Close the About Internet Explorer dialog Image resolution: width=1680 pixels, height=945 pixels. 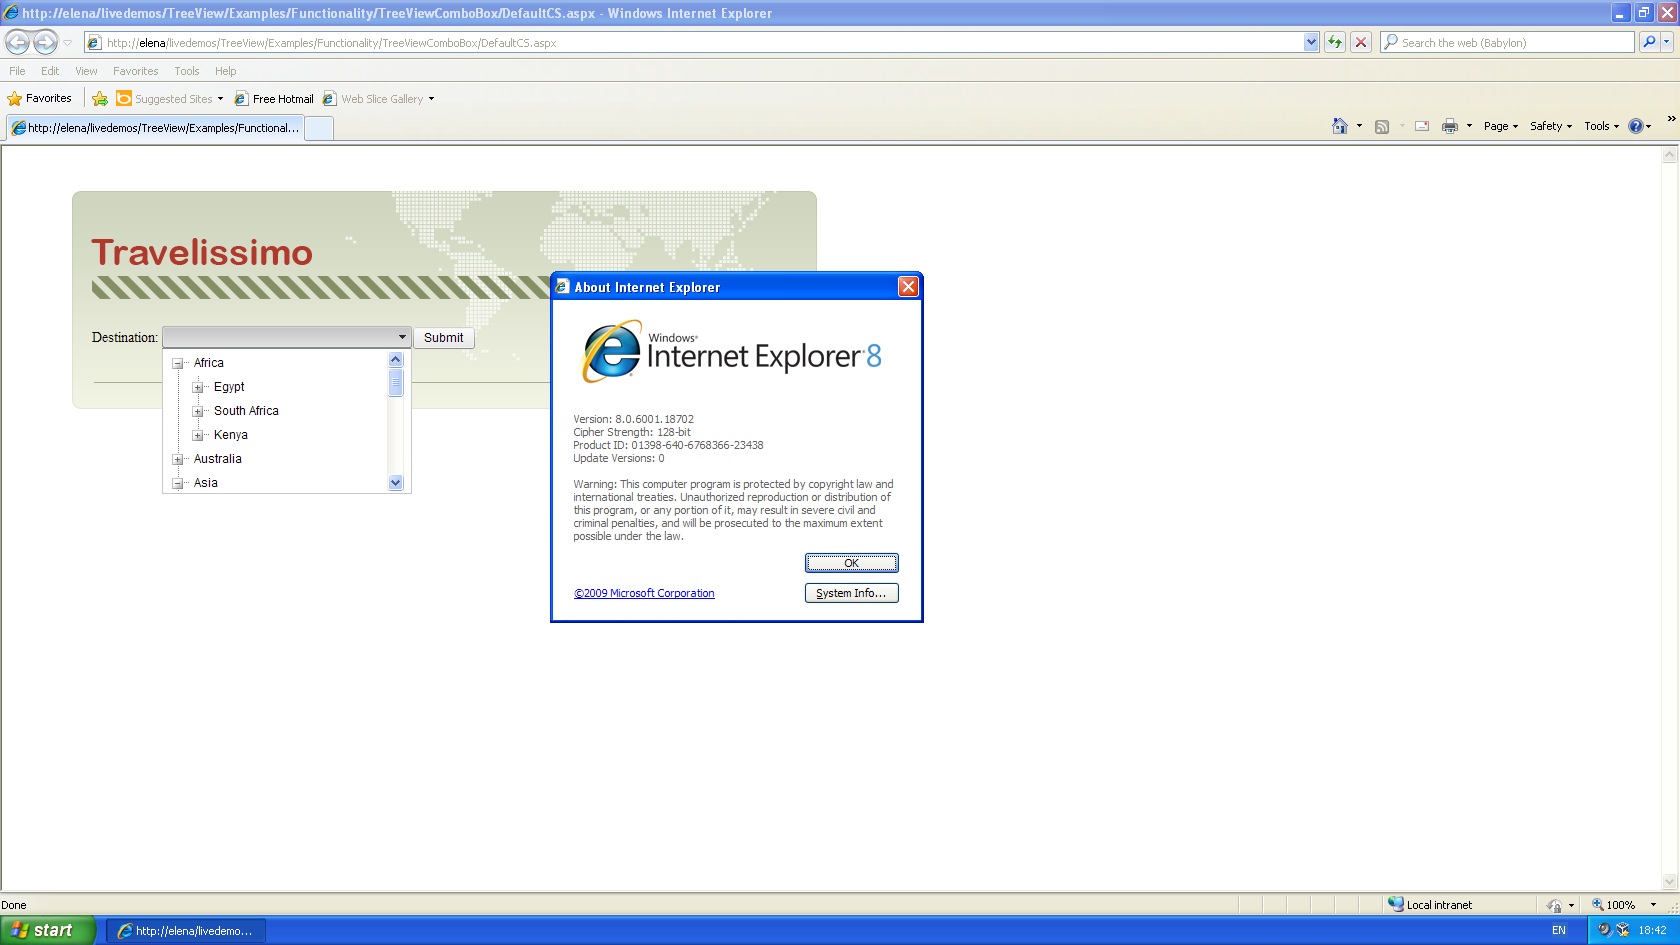(x=908, y=287)
